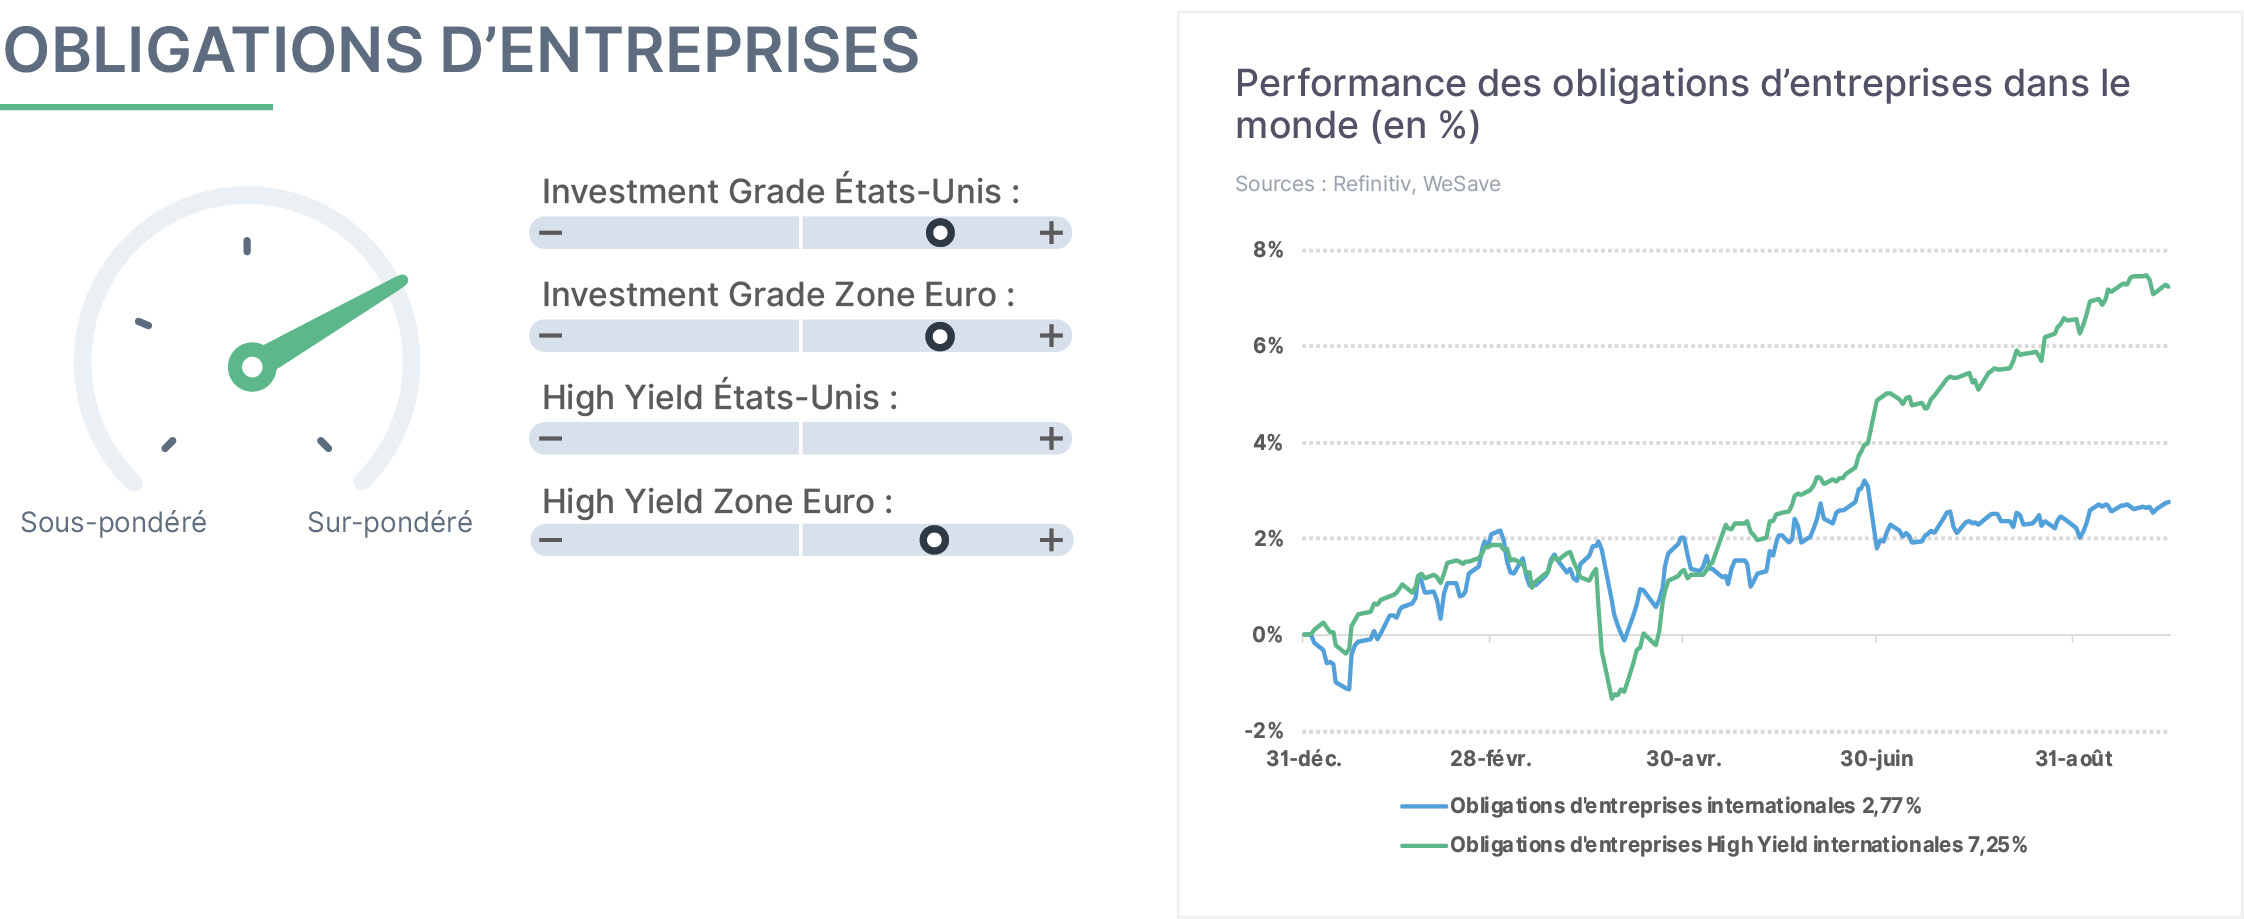The image size is (2244, 919).
Task: Click the Sur-pondéré gauge label
Action: coord(390,522)
